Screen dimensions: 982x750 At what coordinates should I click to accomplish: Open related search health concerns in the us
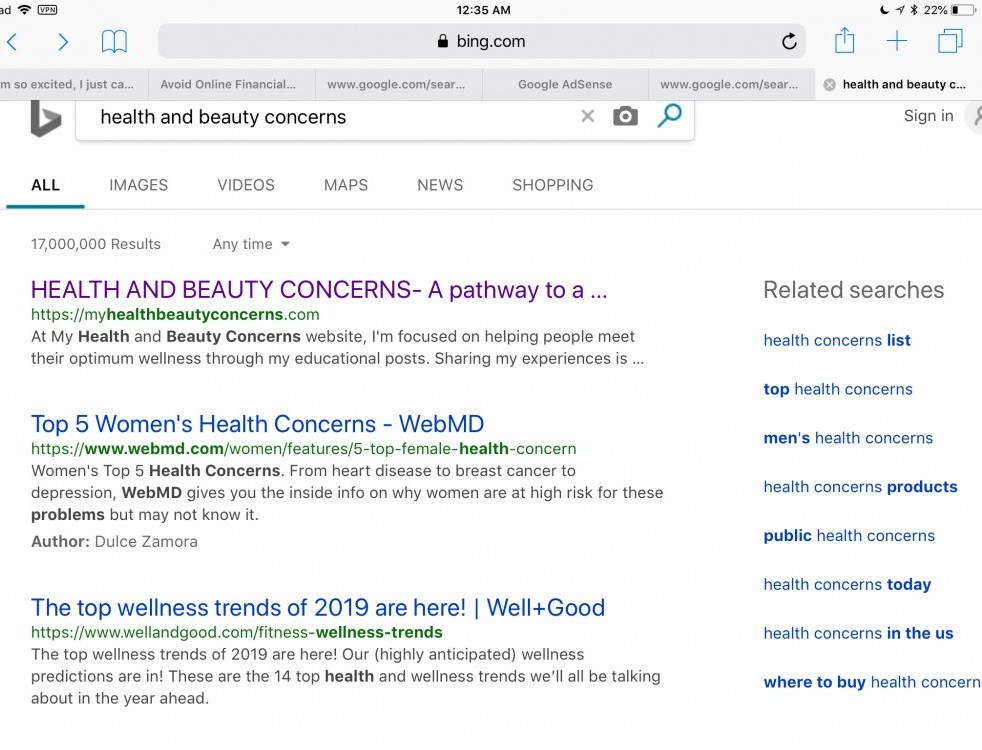click(x=858, y=634)
